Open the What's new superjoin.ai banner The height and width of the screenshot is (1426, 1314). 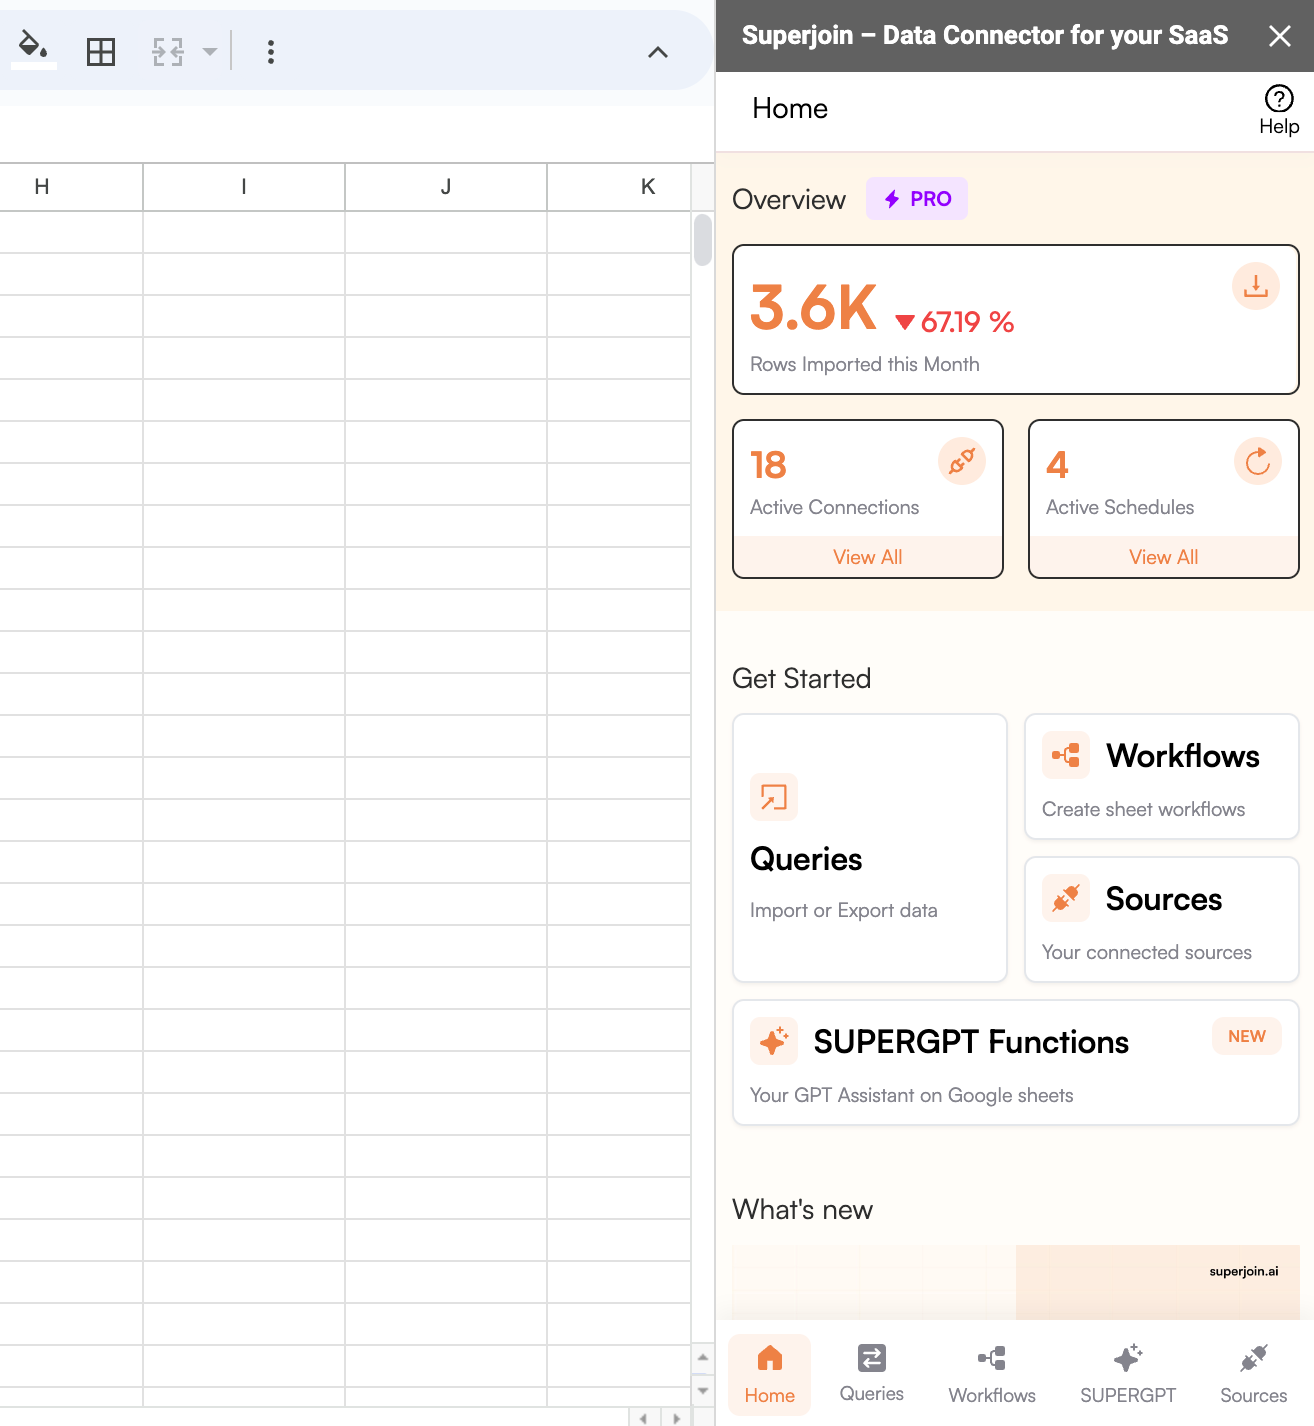pos(1016,1282)
